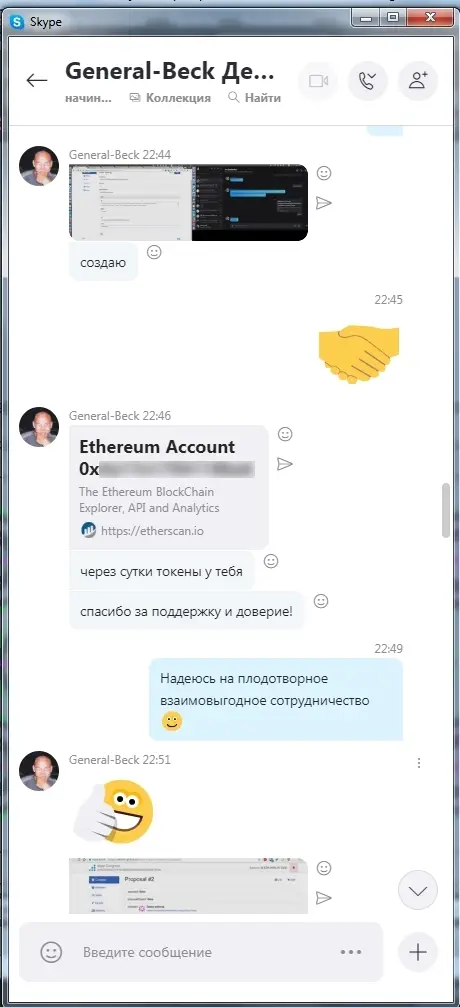Start an audio call
The width and height of the screenshot is (460, 1007).
click(x=367, y=81)
